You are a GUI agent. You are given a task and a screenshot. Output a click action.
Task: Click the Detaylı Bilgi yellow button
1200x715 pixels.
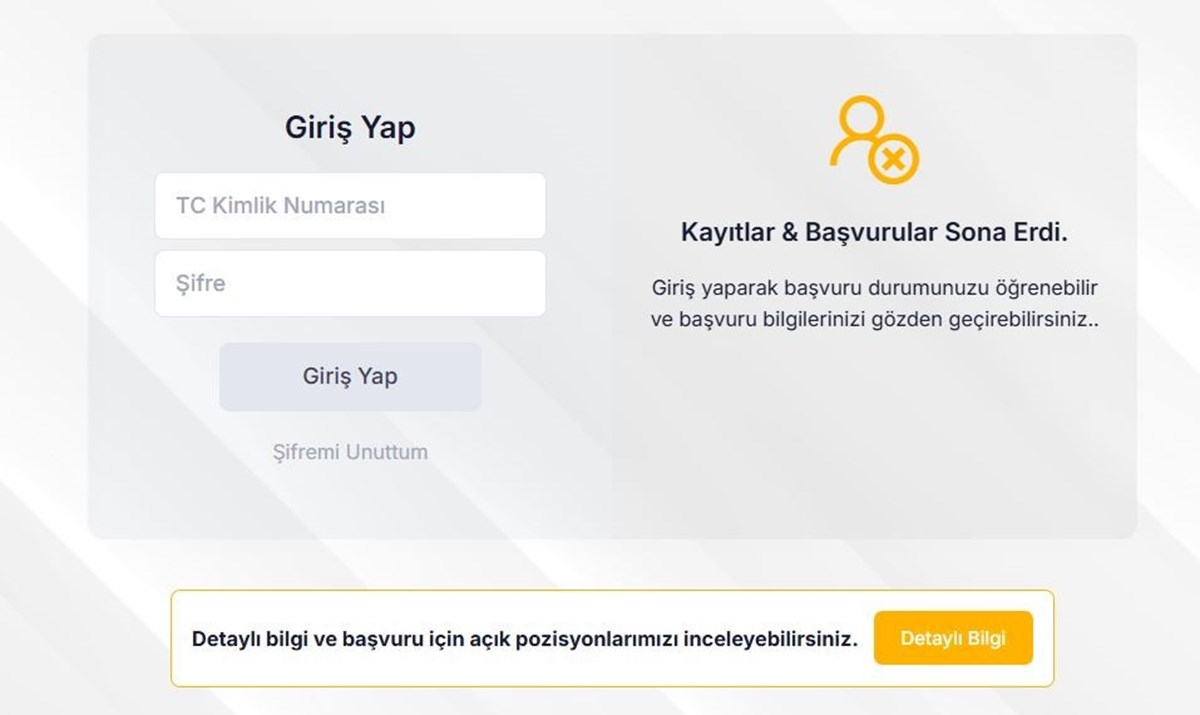[x=952, y=638]
